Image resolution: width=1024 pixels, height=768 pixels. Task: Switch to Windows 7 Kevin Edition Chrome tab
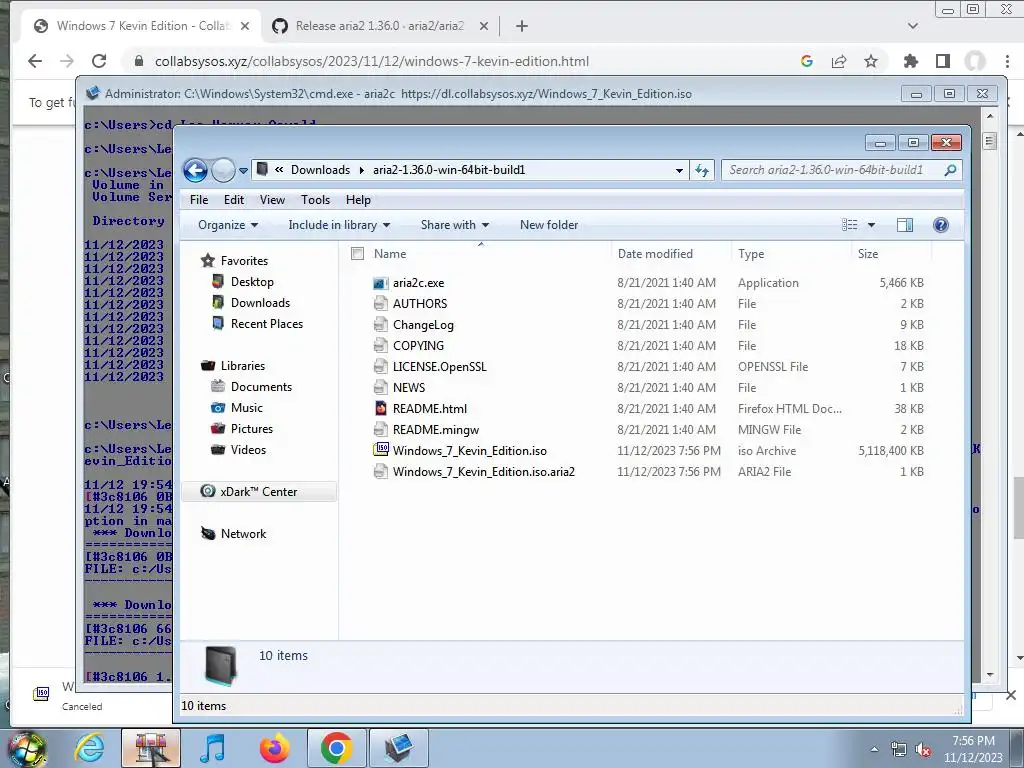pyautogui.click(x=142, y=26)
